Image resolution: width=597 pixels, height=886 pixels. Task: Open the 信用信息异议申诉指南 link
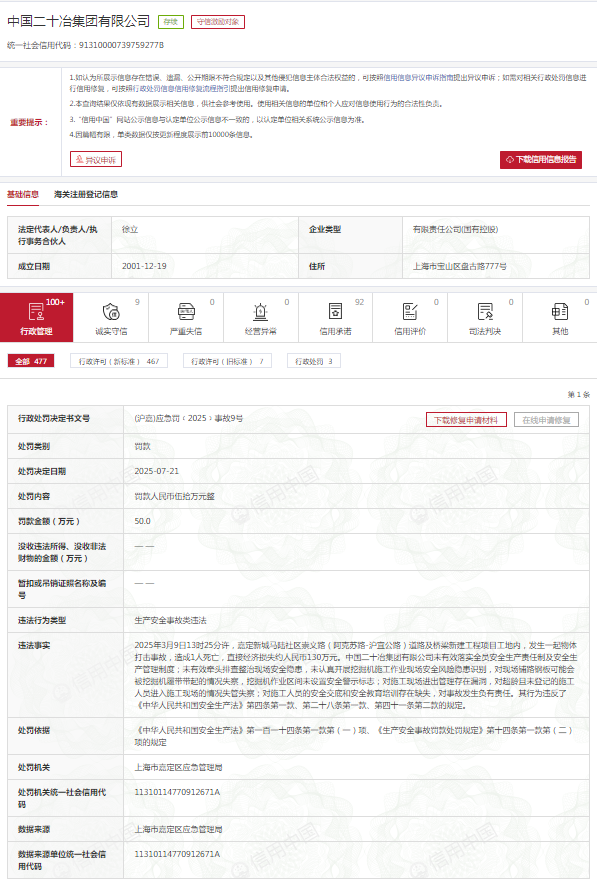click(x=421, y=77)
